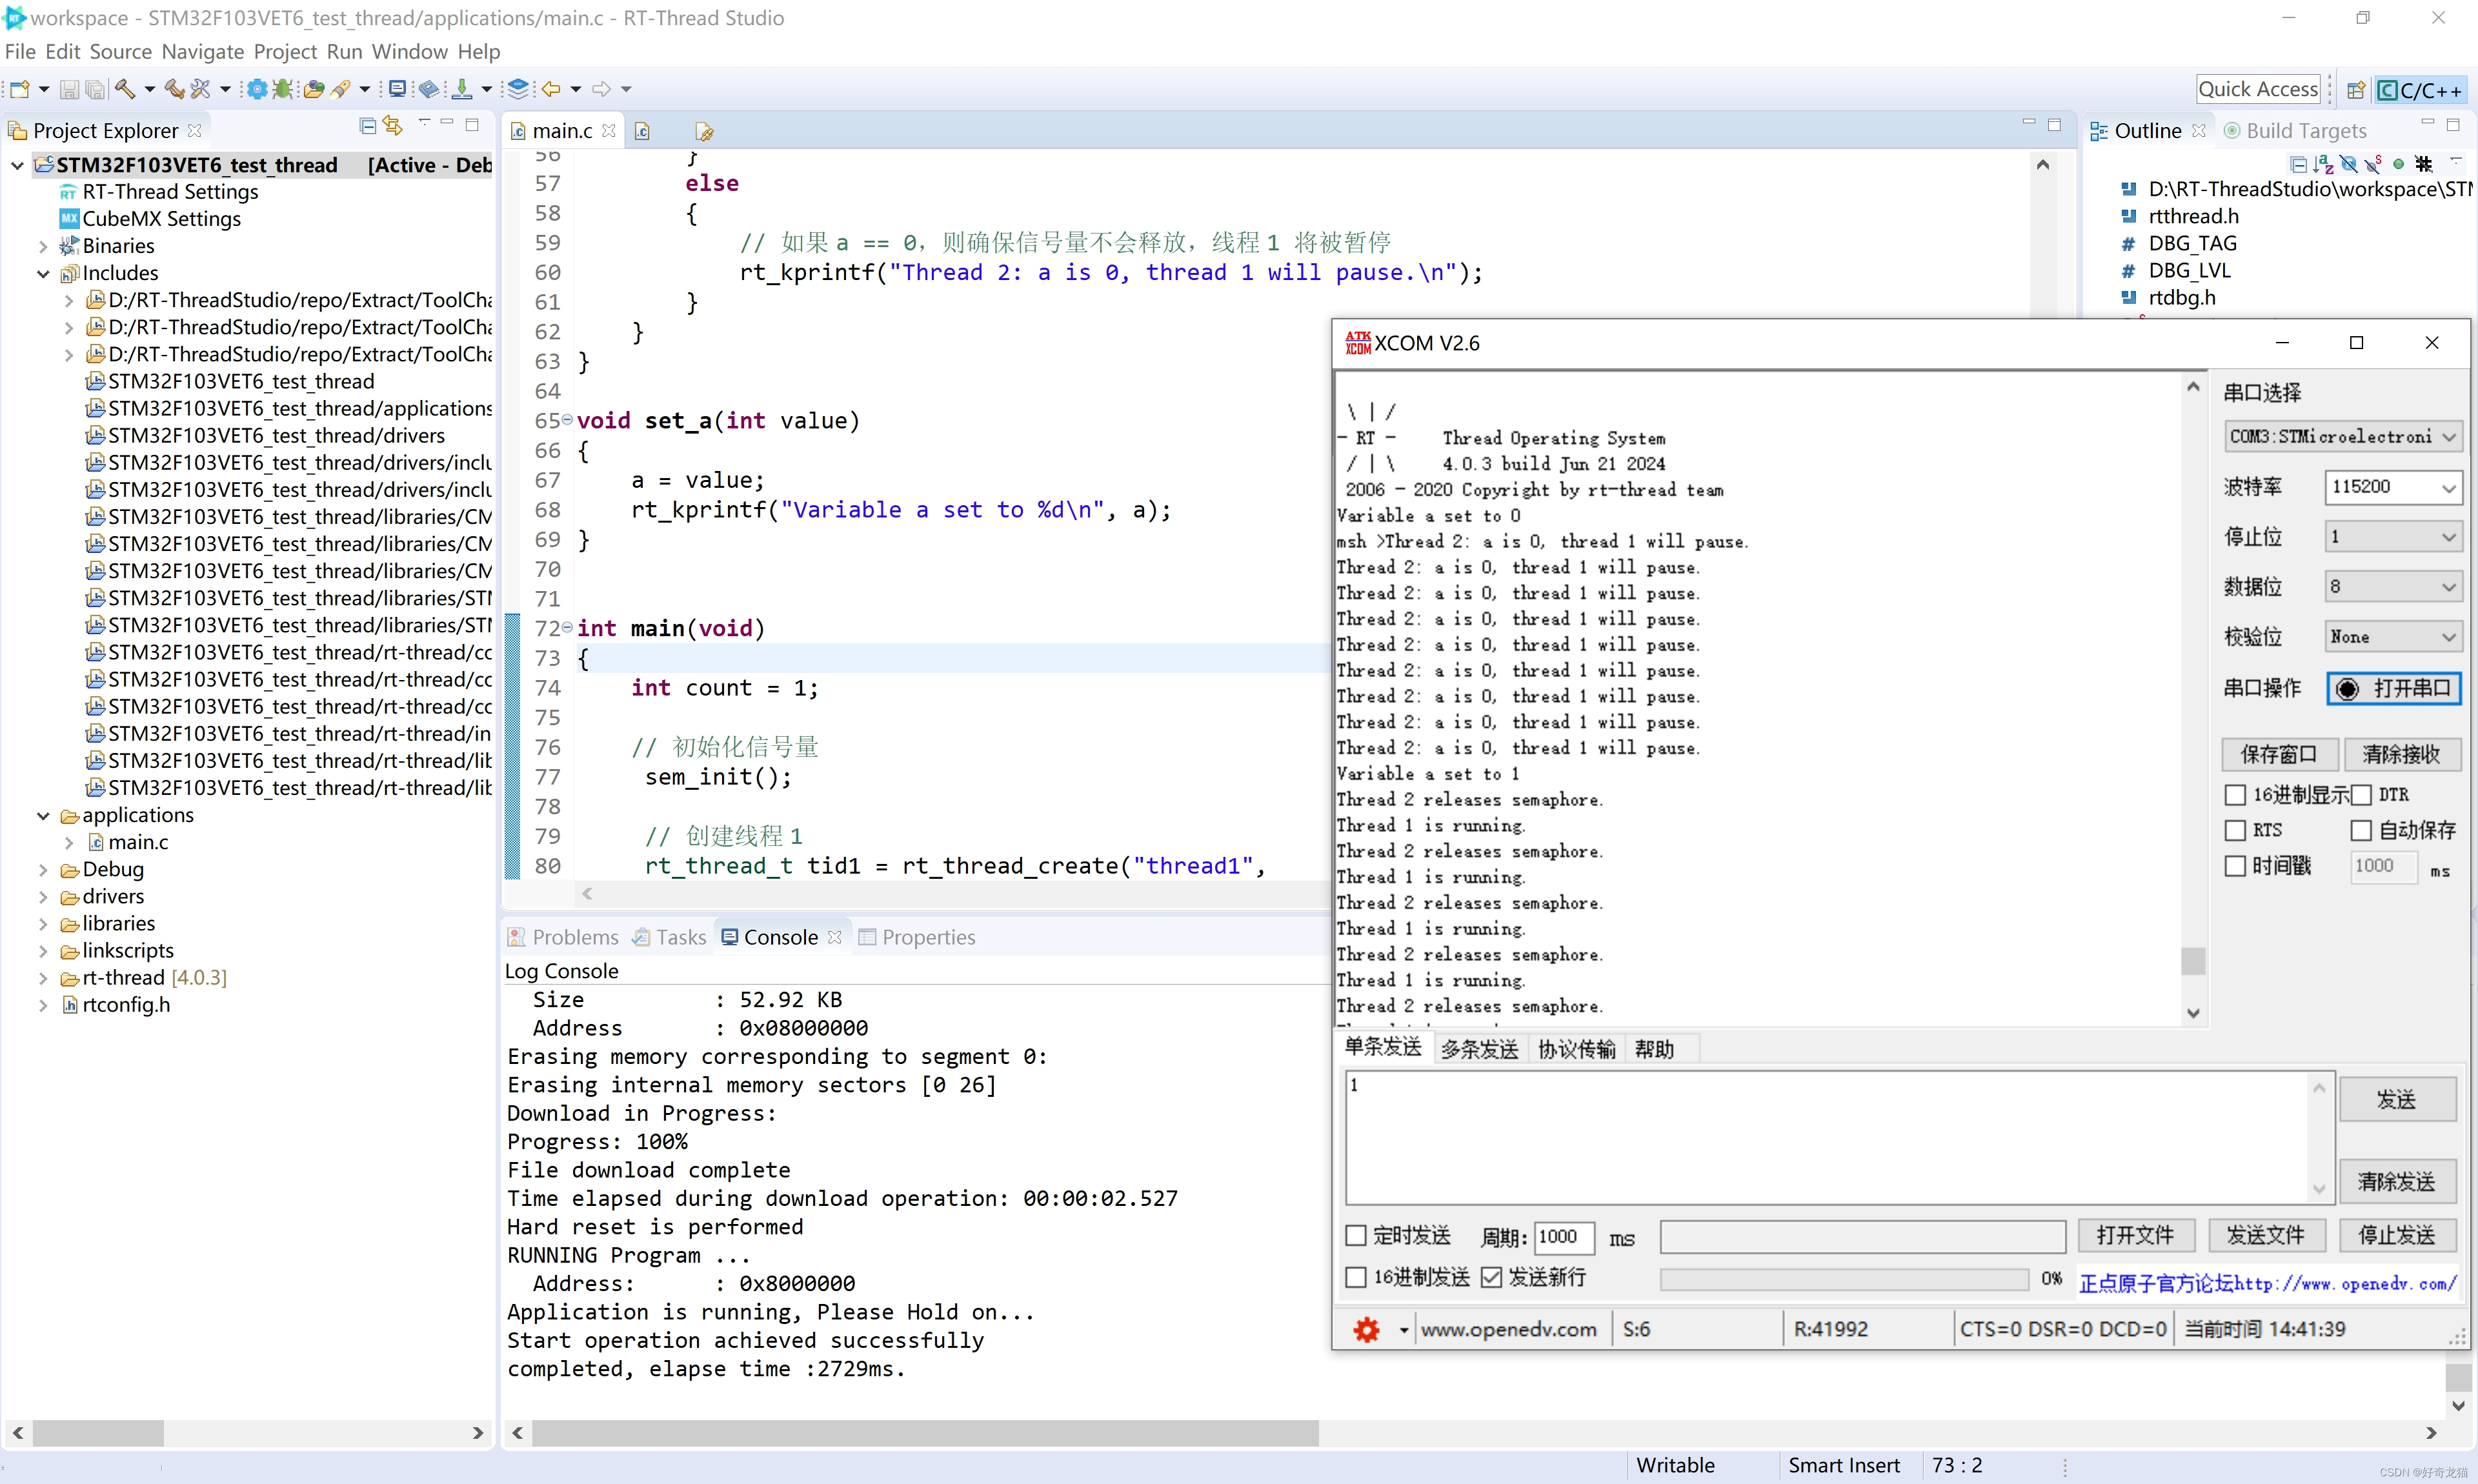
Task: Click the blue layered SDK manager icon
Action: (x=518, y=89)
